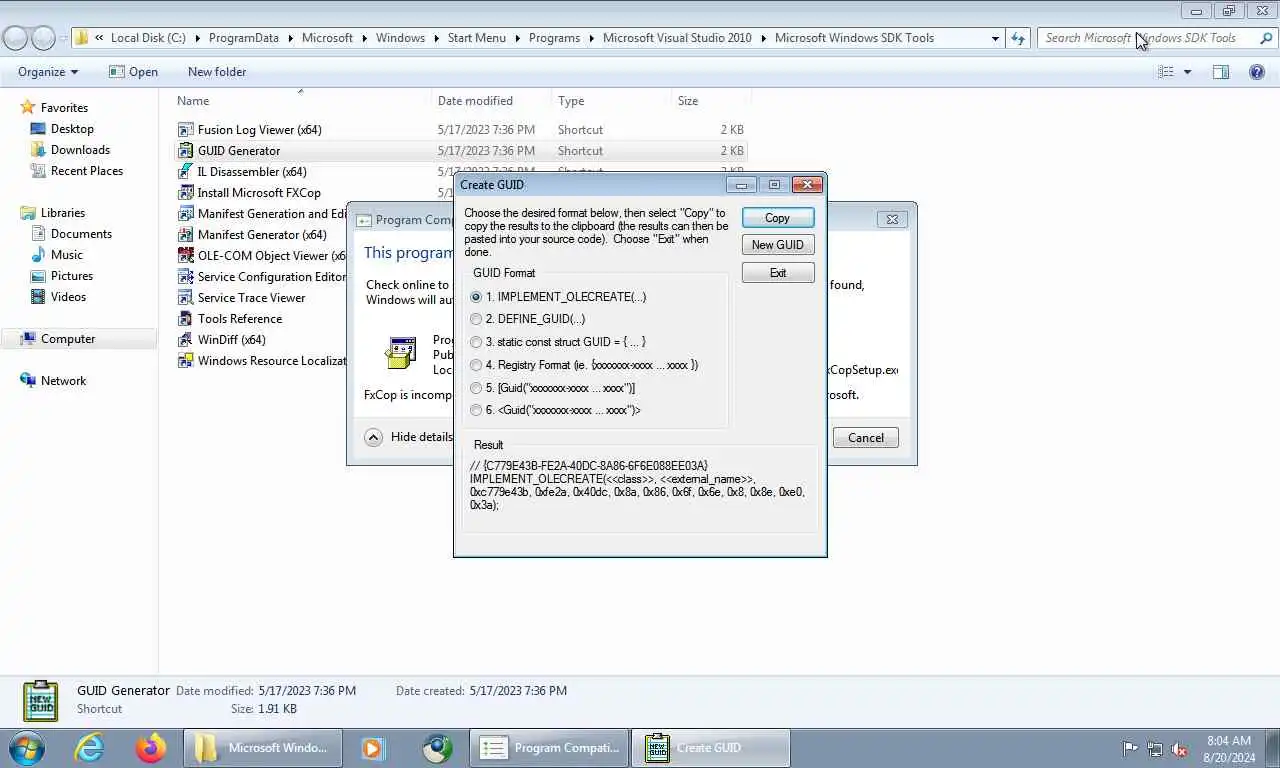The width and height of the screenshot is (1280, 768).
Task: Launch Internet Explorer from taskbar
Action: coord(89,748)
